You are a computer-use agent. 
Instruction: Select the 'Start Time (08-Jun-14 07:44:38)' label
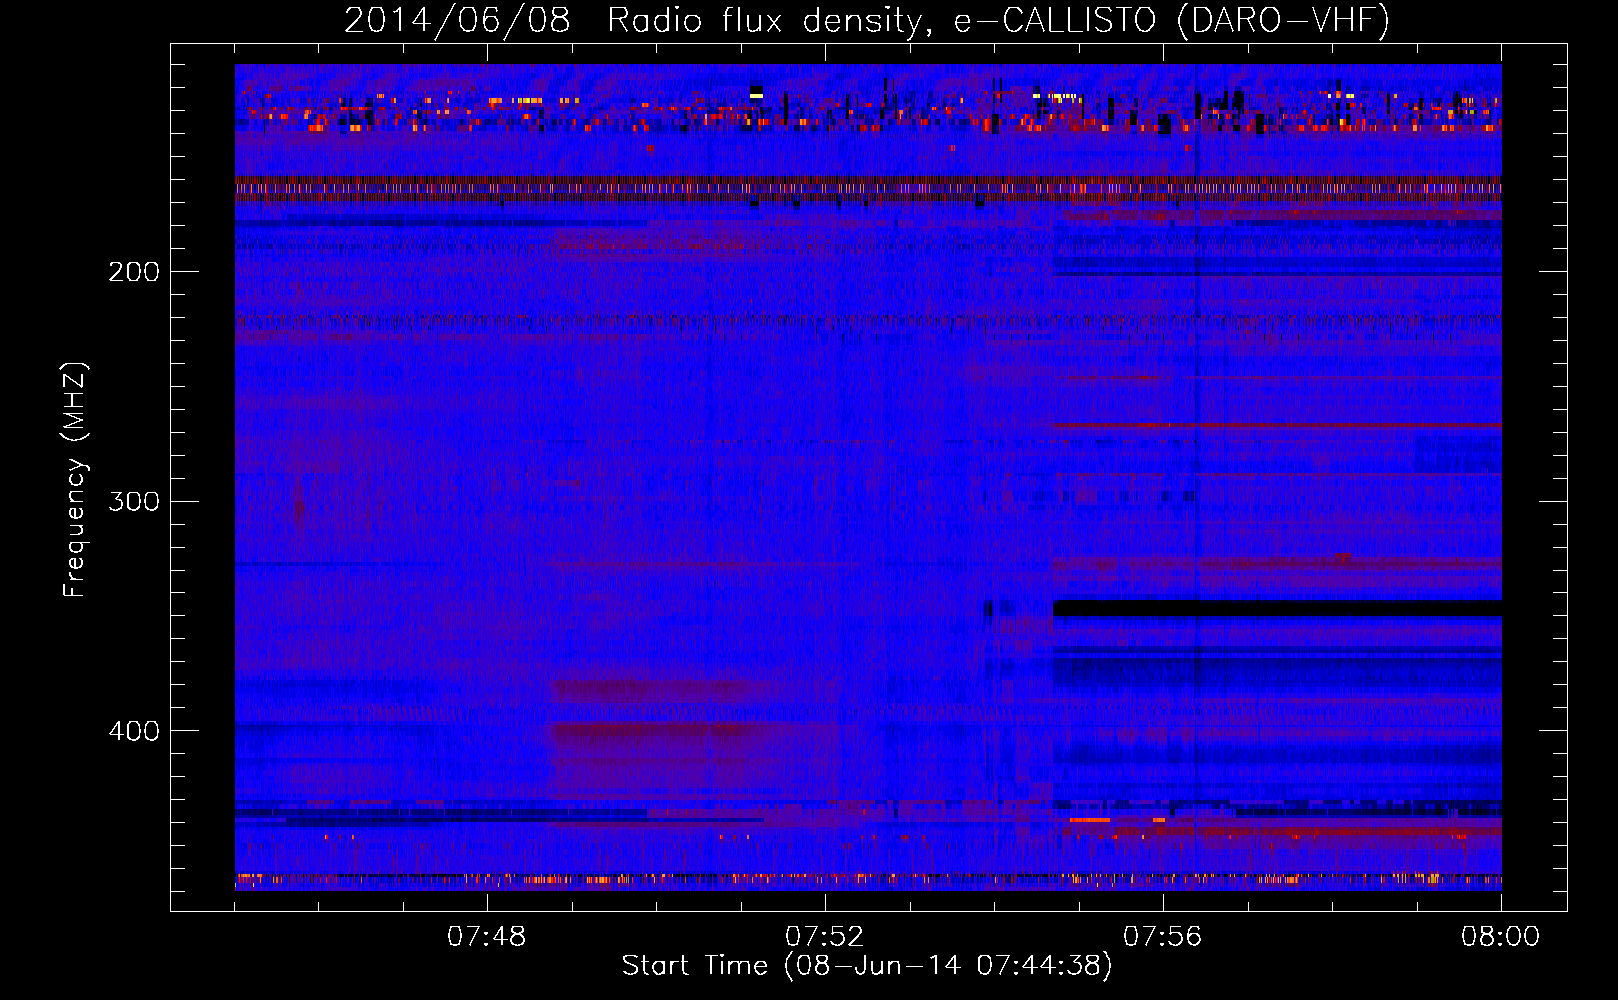pos(867,966)
